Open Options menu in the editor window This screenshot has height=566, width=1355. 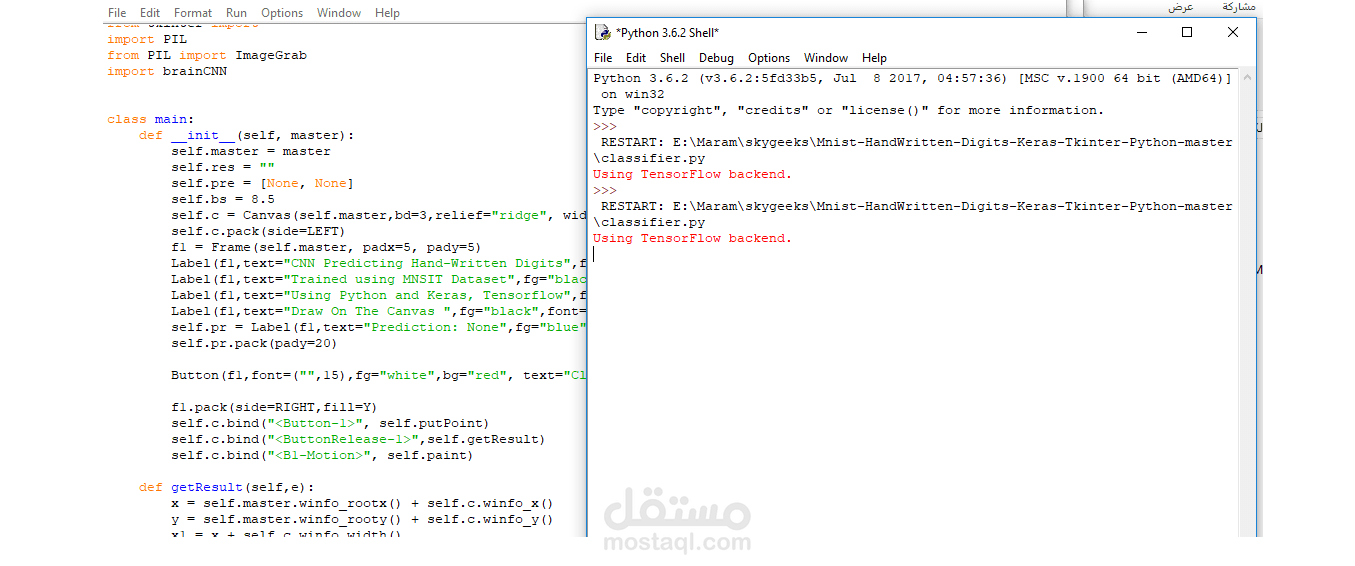tap(282, 13)
